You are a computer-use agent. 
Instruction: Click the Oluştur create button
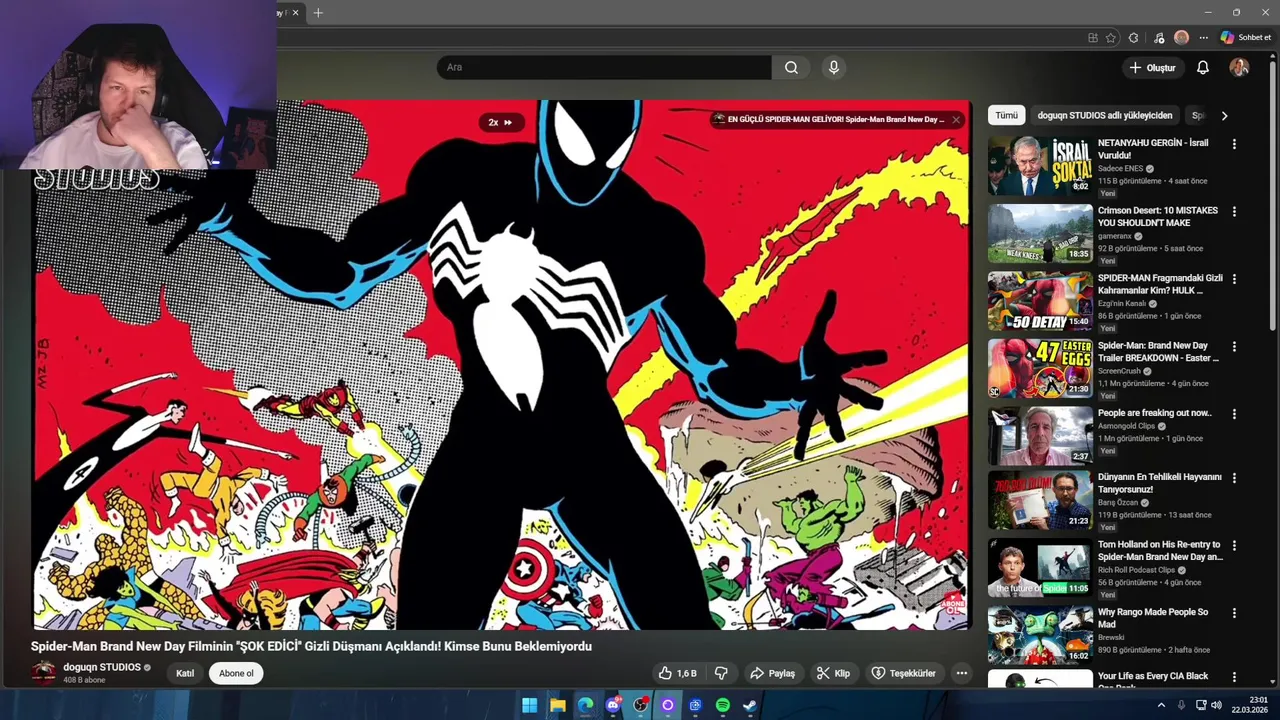tap(1152, 67)
